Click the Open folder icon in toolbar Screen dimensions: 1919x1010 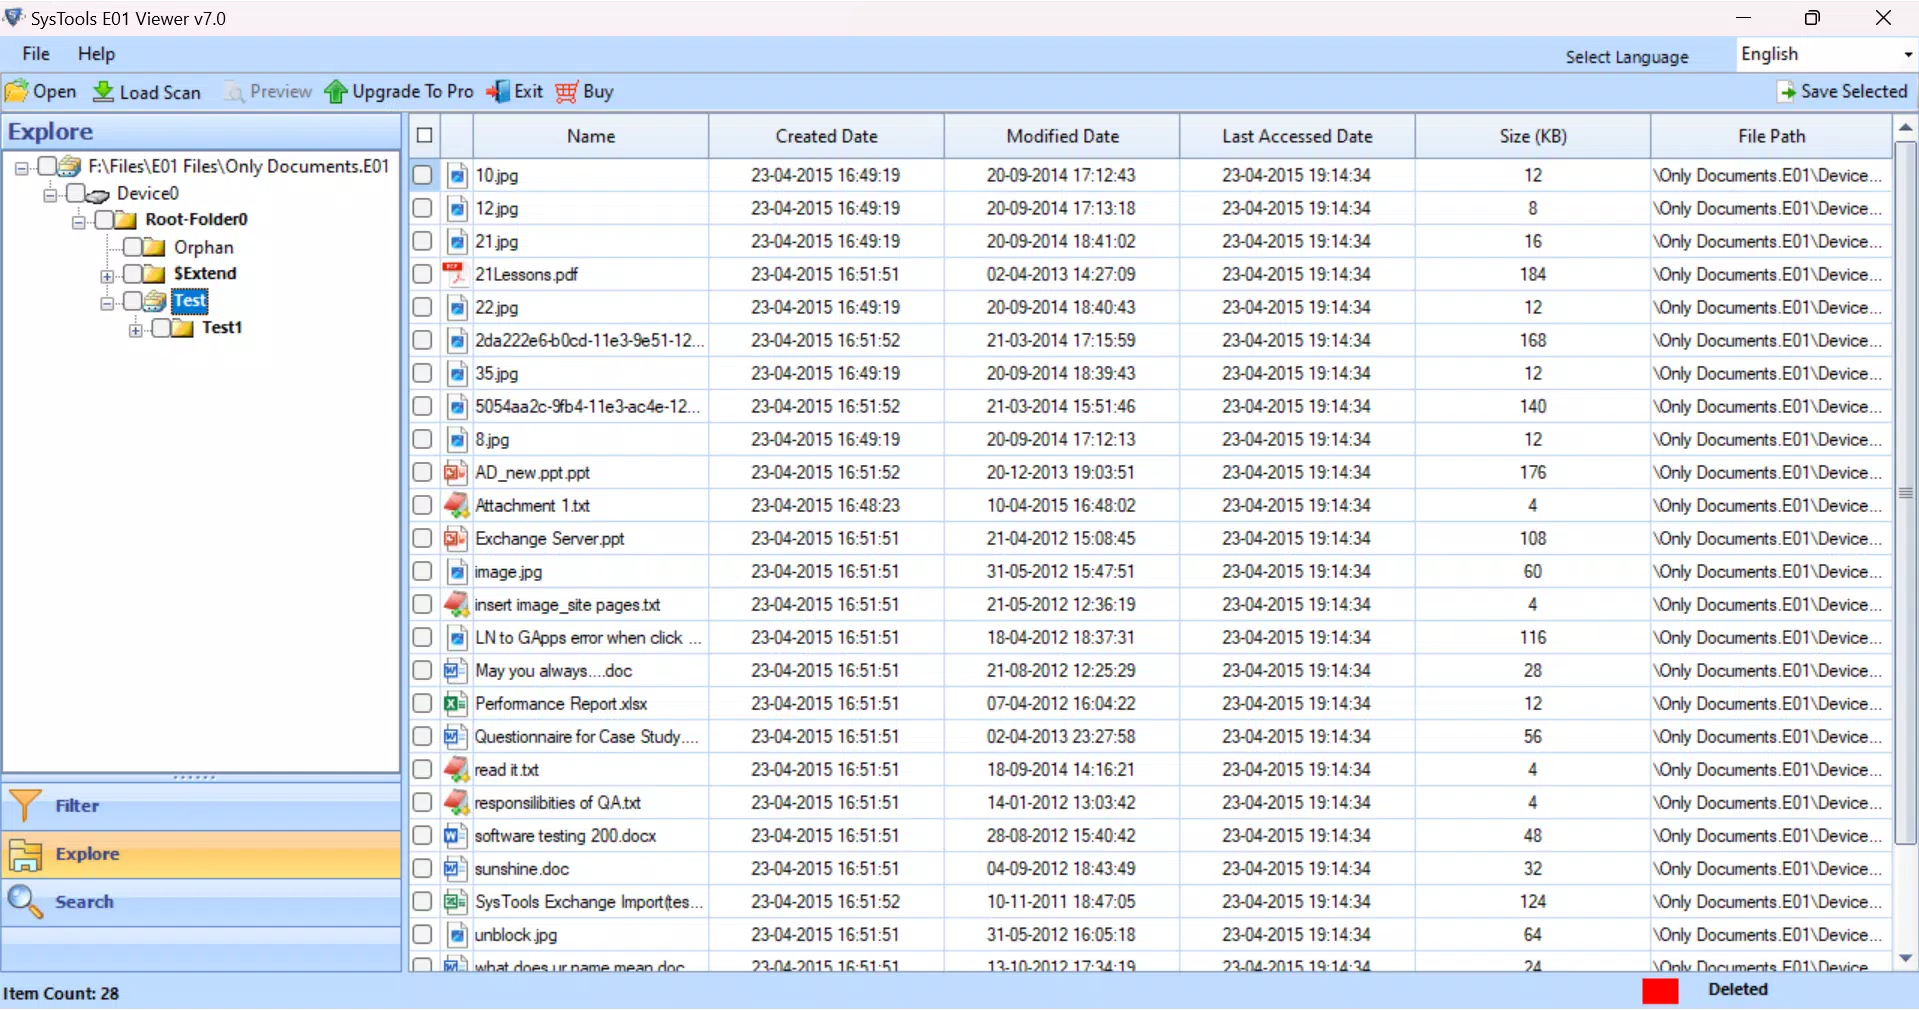coord(16,92)
